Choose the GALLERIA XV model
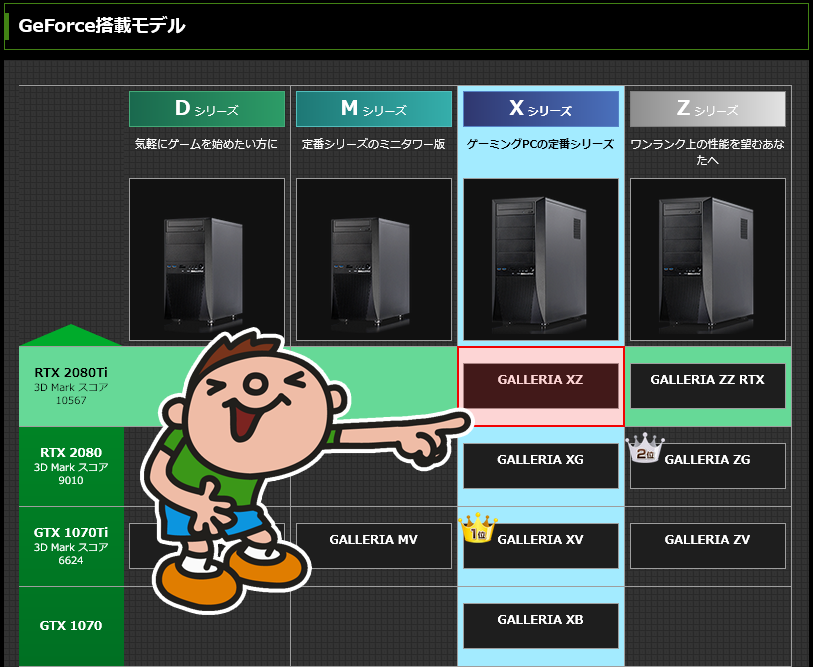This screenshot has height=667, width=813. 540,546
